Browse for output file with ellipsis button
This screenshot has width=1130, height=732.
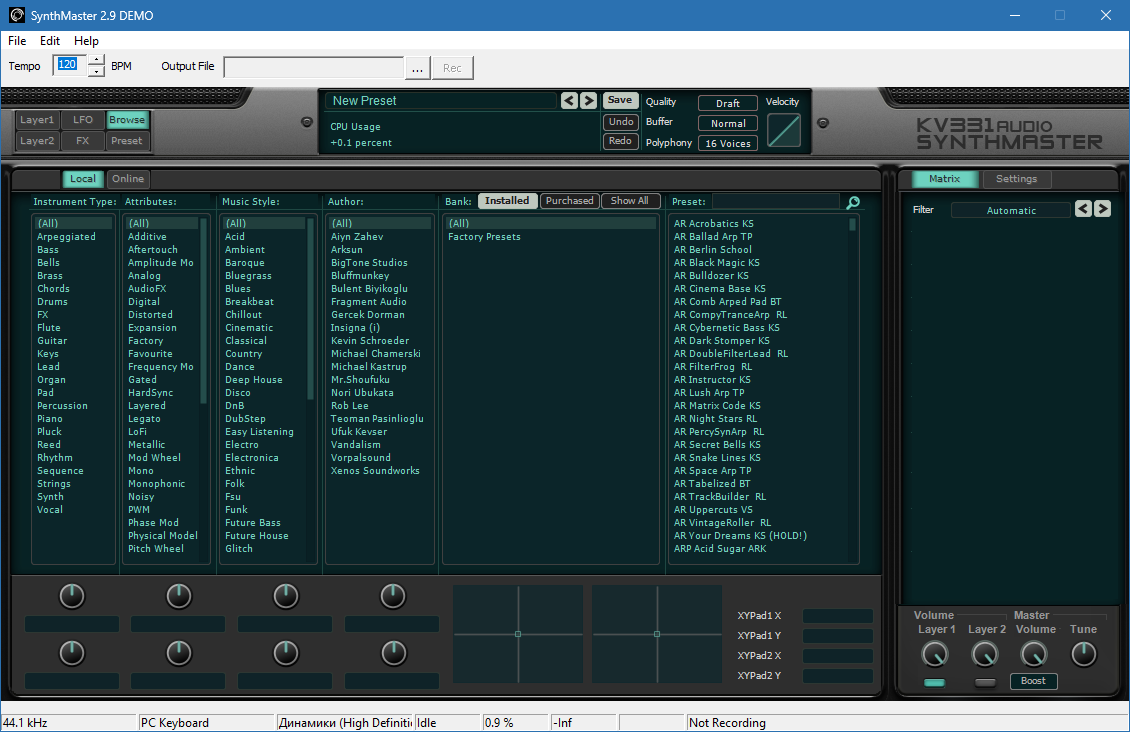(417, 68)
